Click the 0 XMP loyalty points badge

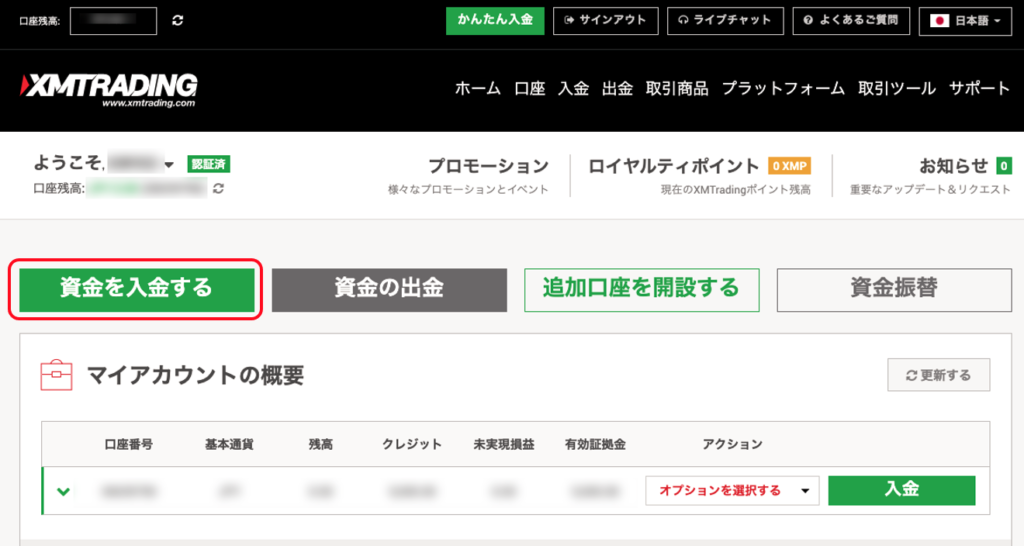click(x=789, y=166)
